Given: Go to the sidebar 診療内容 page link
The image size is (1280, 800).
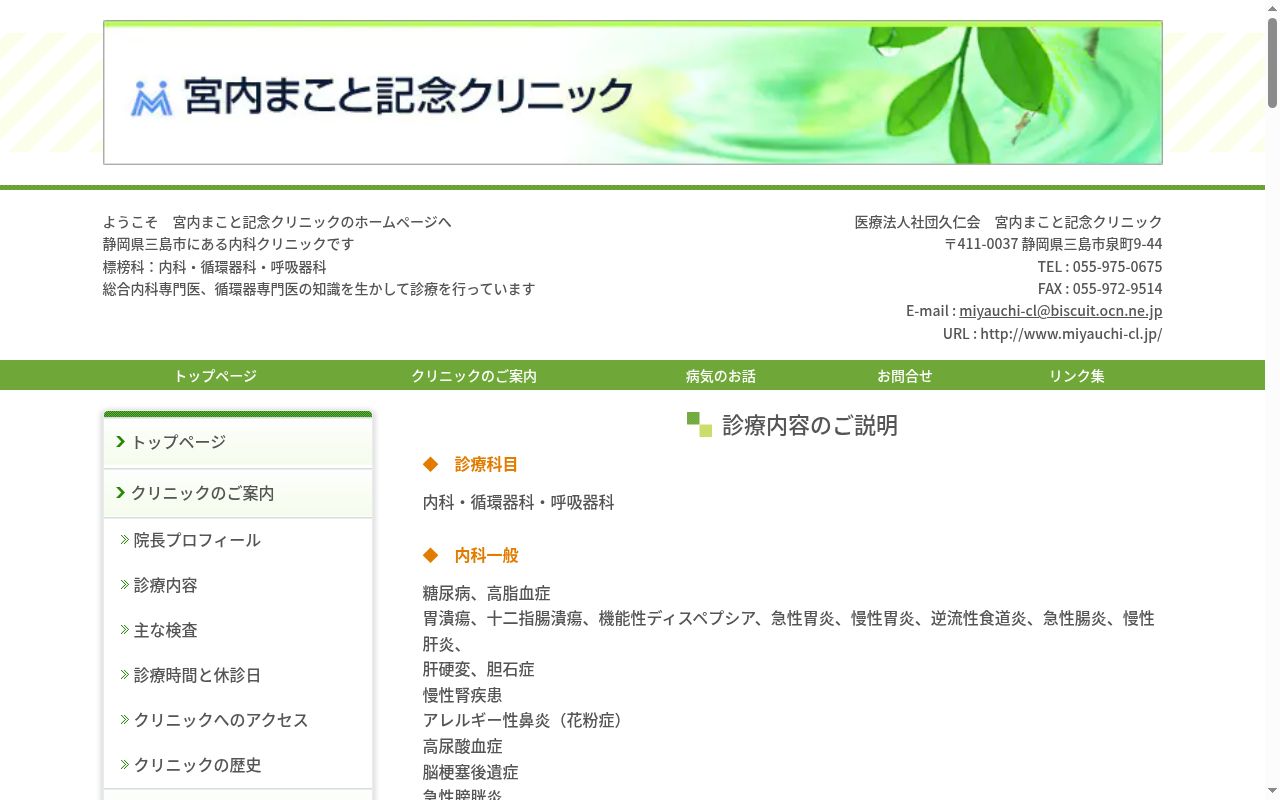Looking at the screenshot, I should (x=166, y=585).
